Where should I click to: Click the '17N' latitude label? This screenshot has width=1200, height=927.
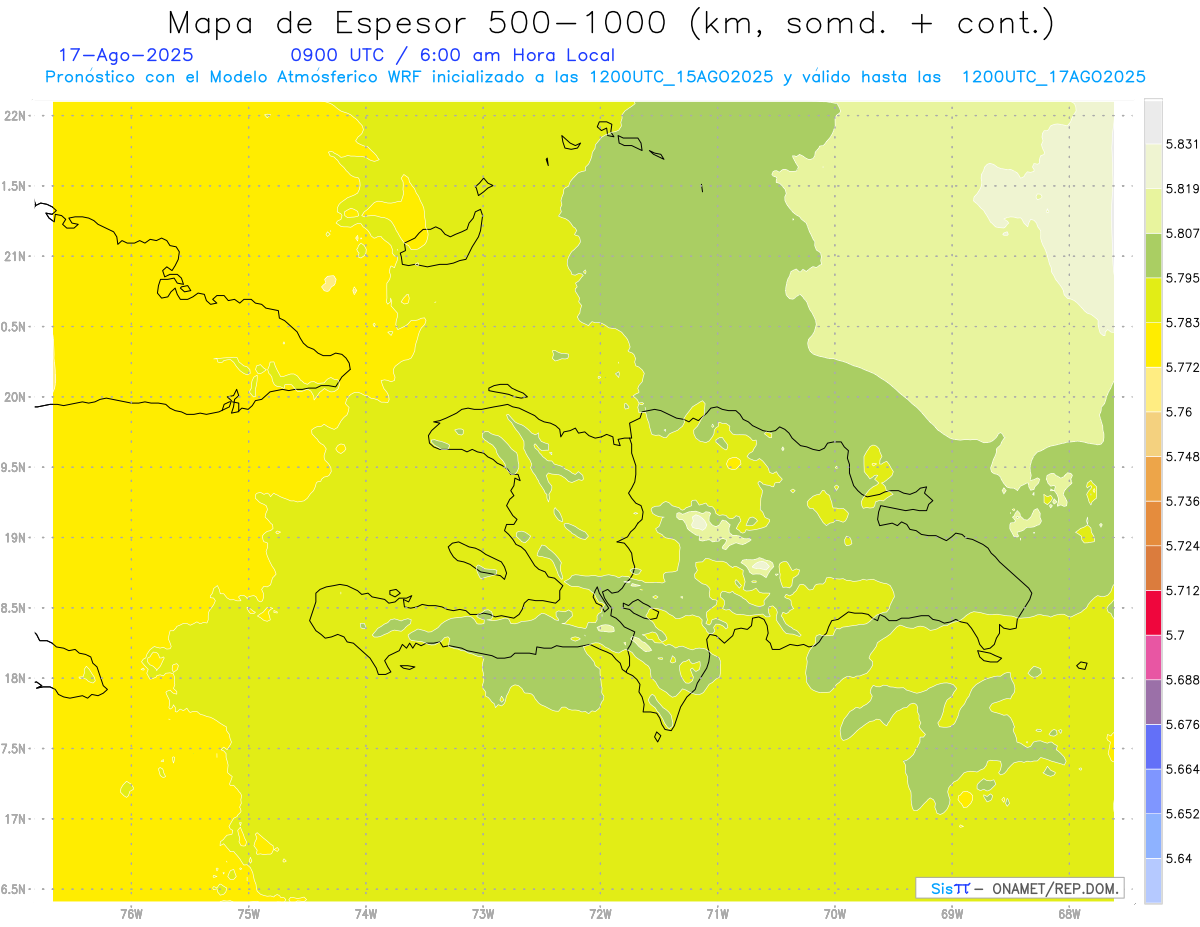coord(15,819)
